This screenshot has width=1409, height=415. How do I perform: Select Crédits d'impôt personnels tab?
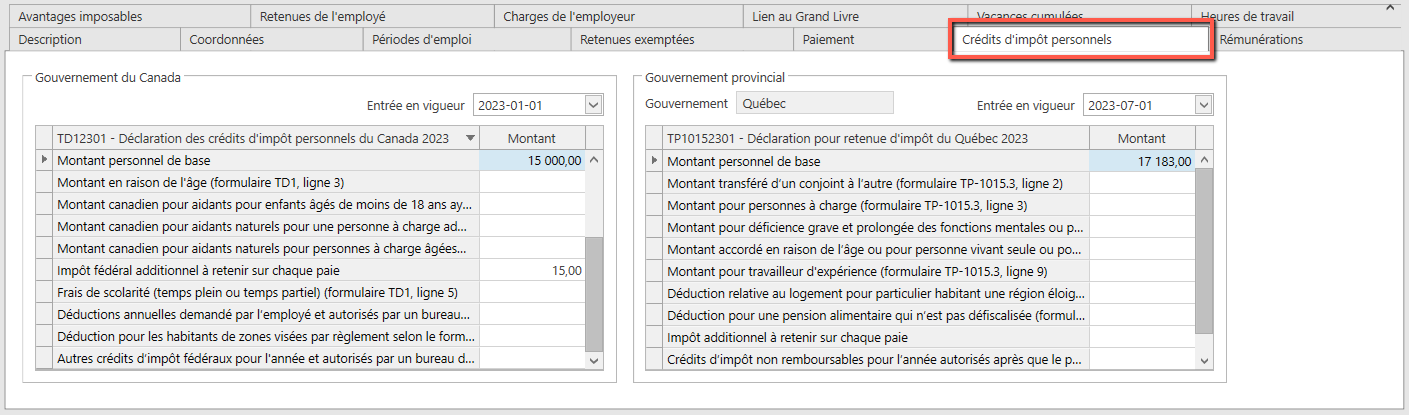coord(1080,40)
